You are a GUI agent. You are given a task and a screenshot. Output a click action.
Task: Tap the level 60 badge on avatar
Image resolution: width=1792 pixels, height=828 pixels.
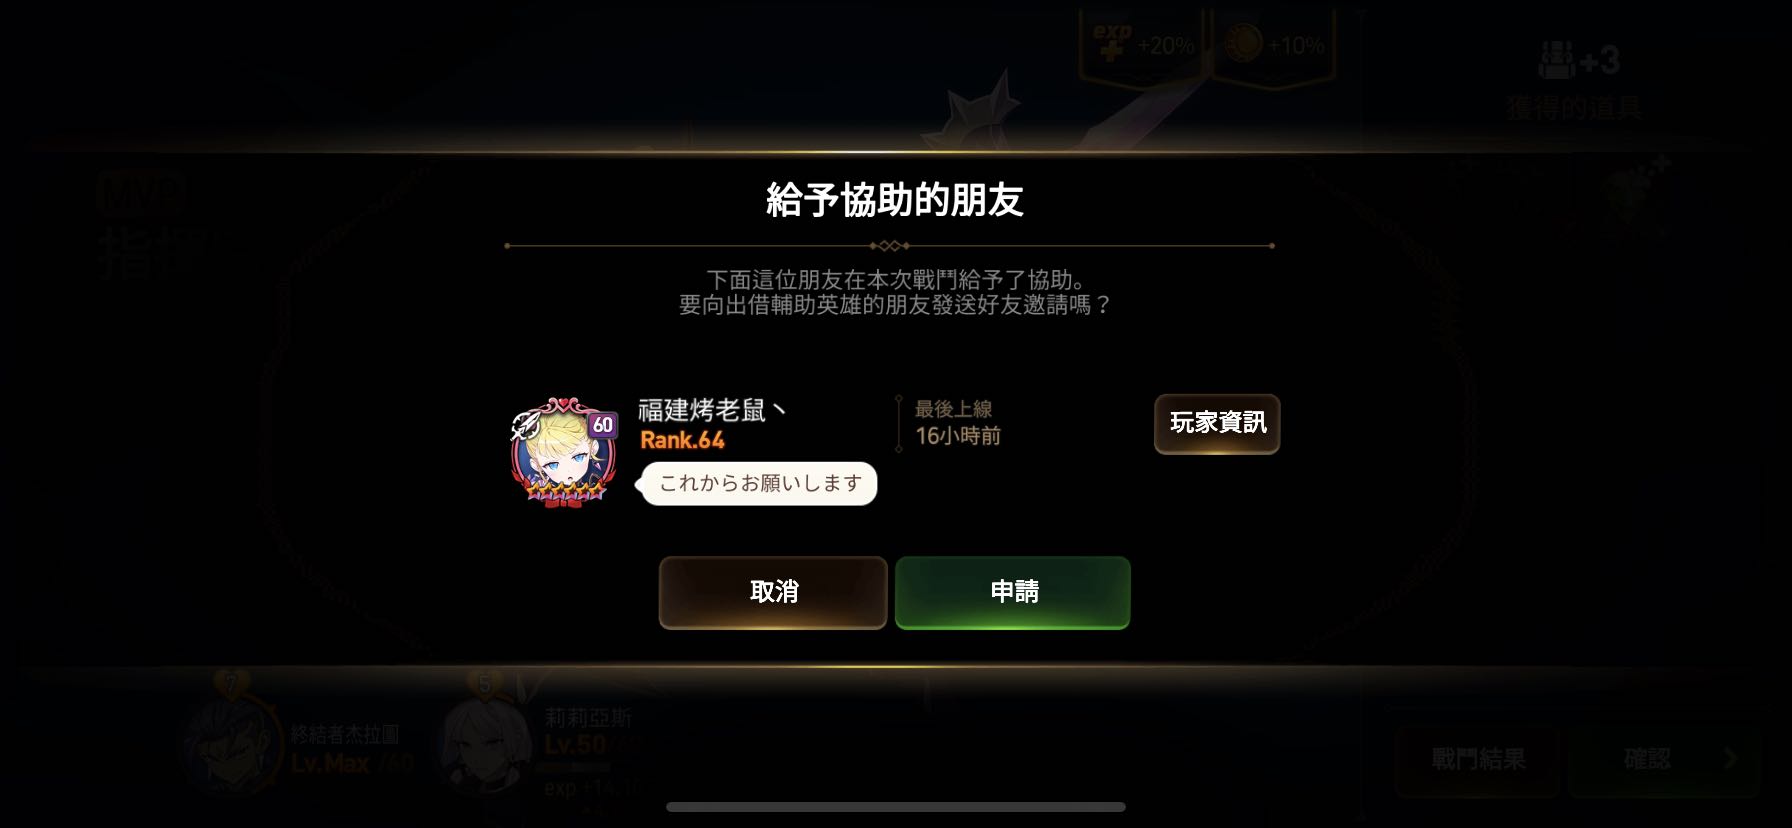click(602, 425)
